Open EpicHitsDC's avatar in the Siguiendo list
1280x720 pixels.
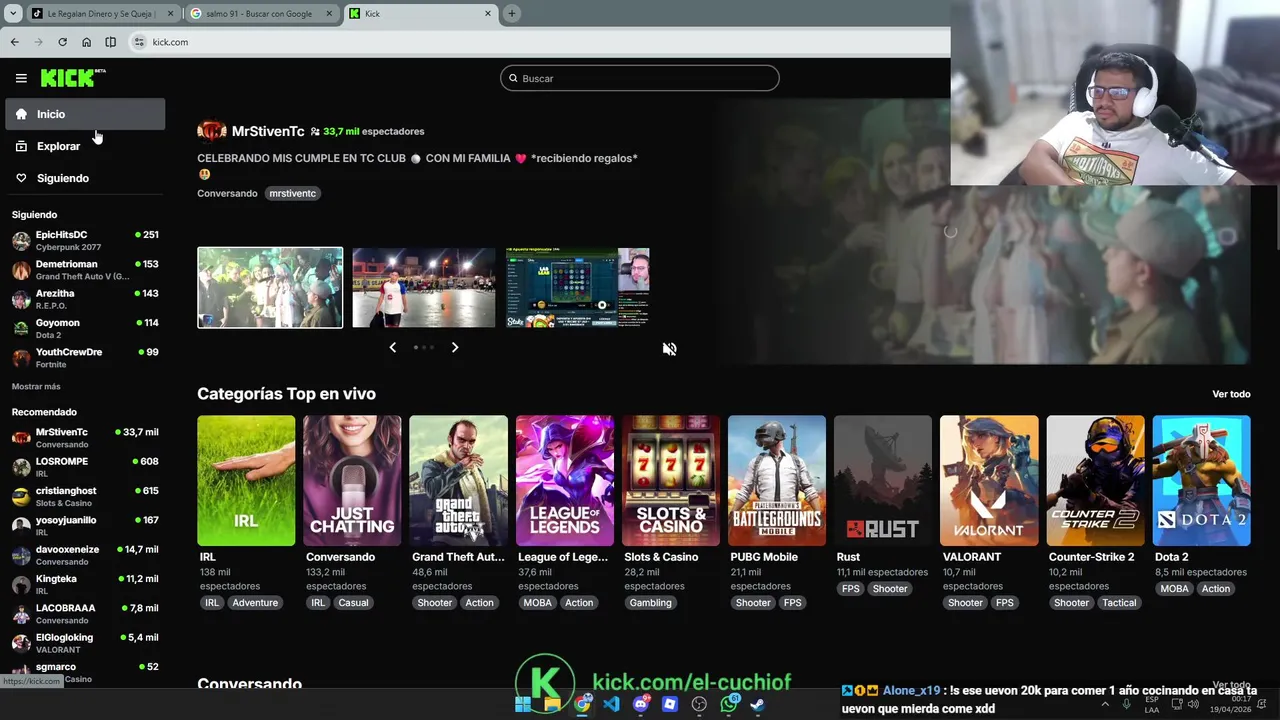tap(21, 241)
